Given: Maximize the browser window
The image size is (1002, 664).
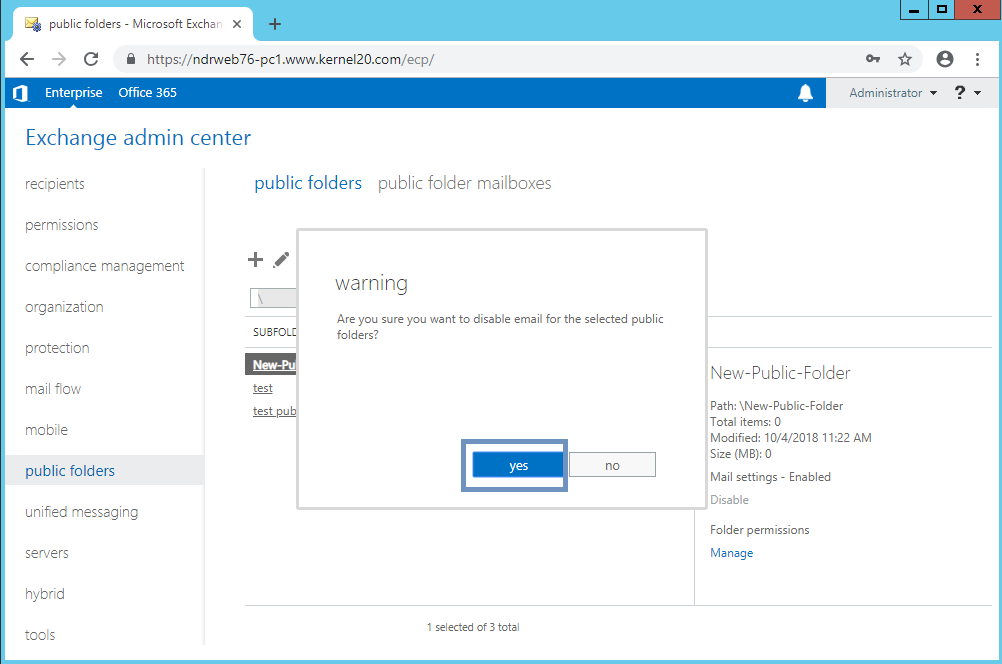Looking at the screenshot, I should [x=941, y=10].
